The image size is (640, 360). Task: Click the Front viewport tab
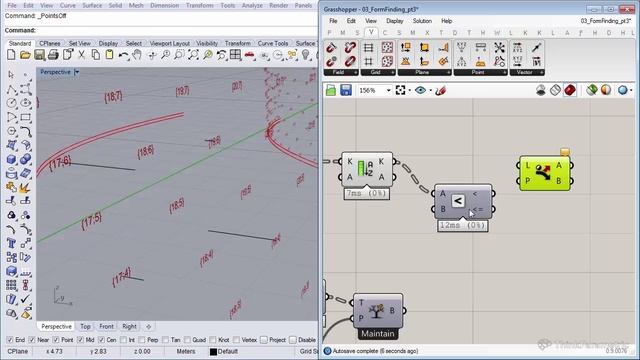107,327
